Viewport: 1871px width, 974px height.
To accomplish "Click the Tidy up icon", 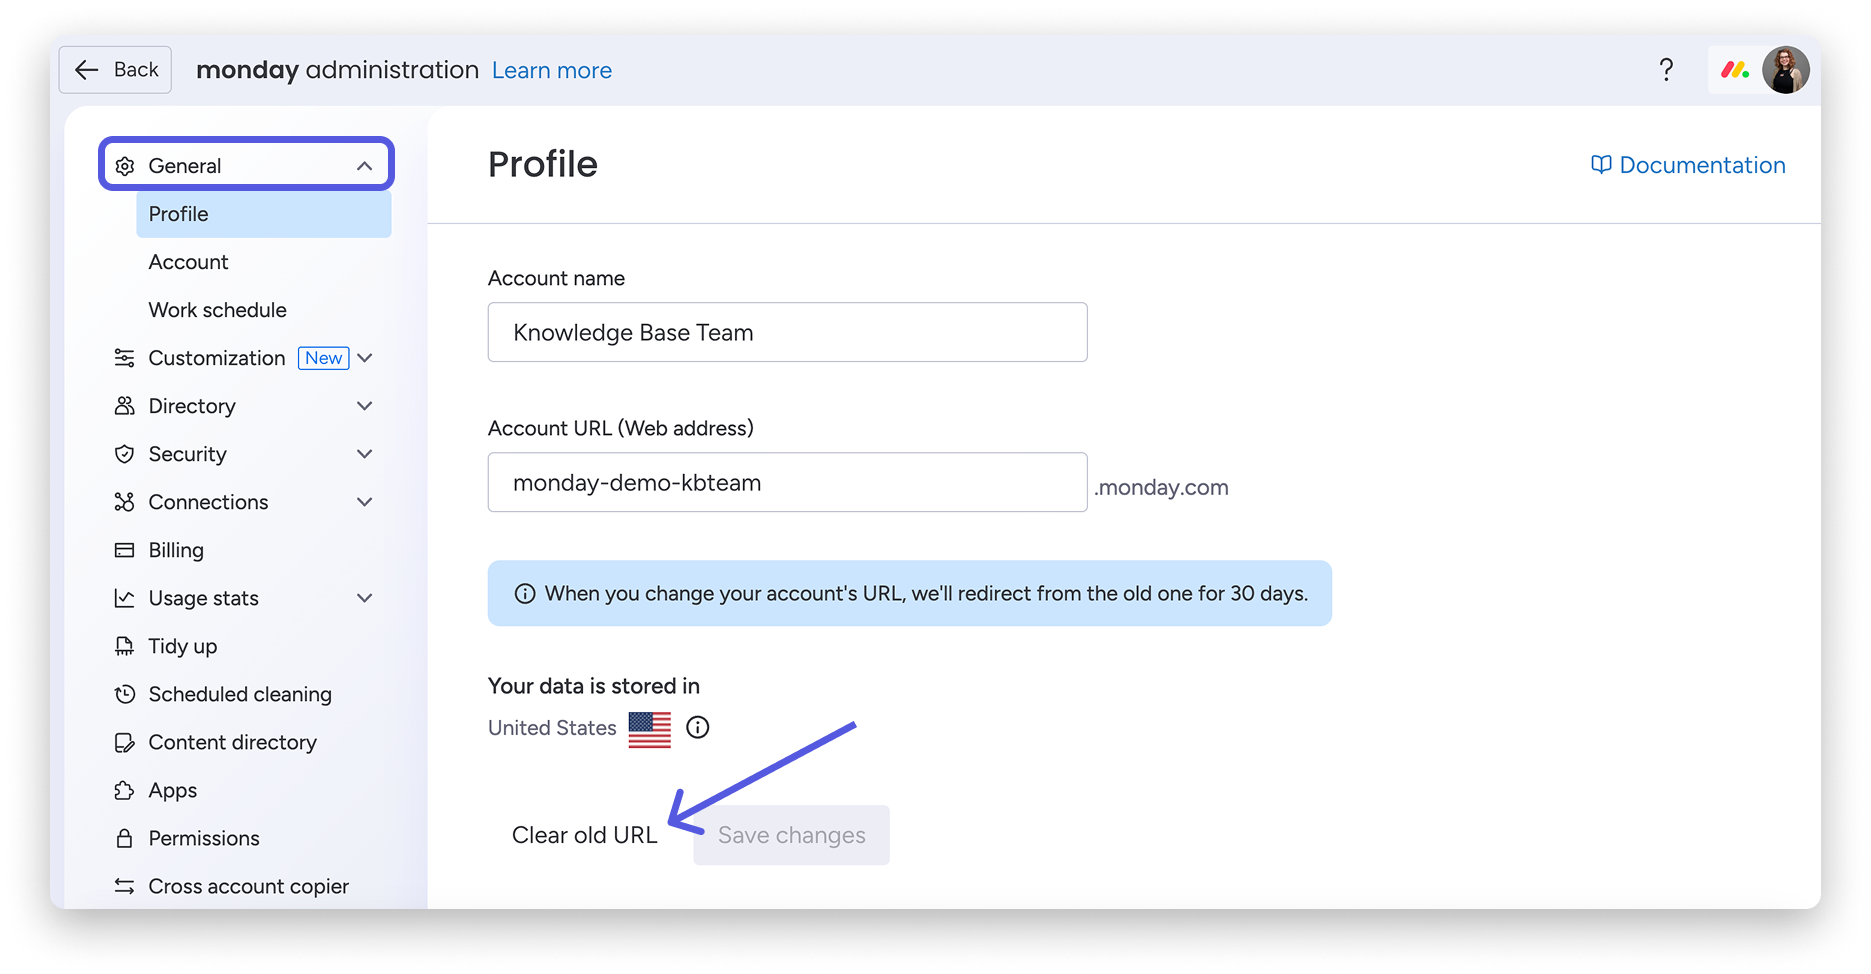I will pos(125,646).
